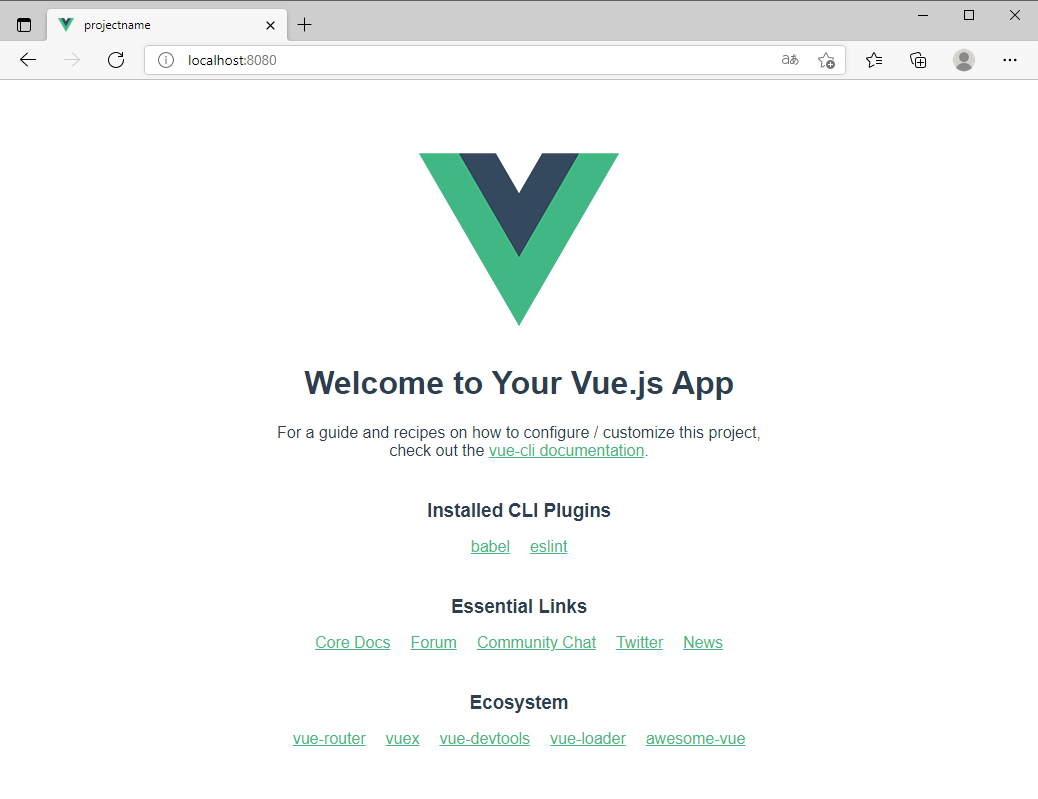The width and height of the screenshot is (1038, 799).
Task: Open the Favorites list icon
Action: pyautogui.click(x=874, y=60)
